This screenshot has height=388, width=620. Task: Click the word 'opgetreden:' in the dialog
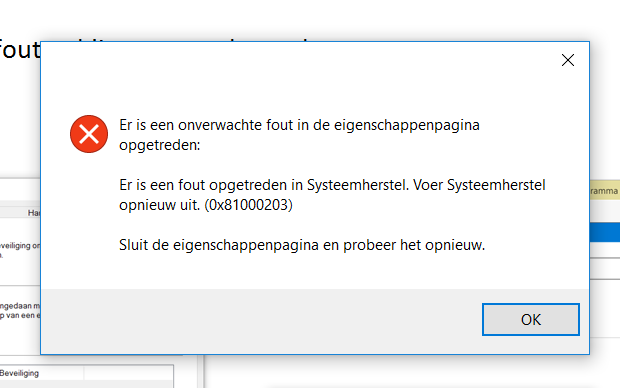click(160, 145)
